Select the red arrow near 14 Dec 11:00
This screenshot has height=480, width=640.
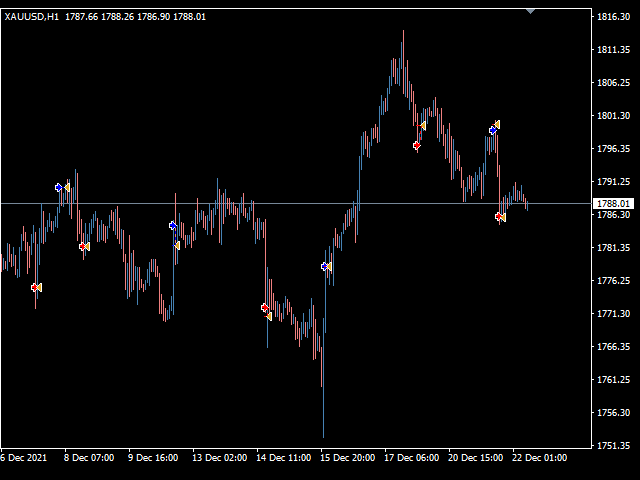264,308
